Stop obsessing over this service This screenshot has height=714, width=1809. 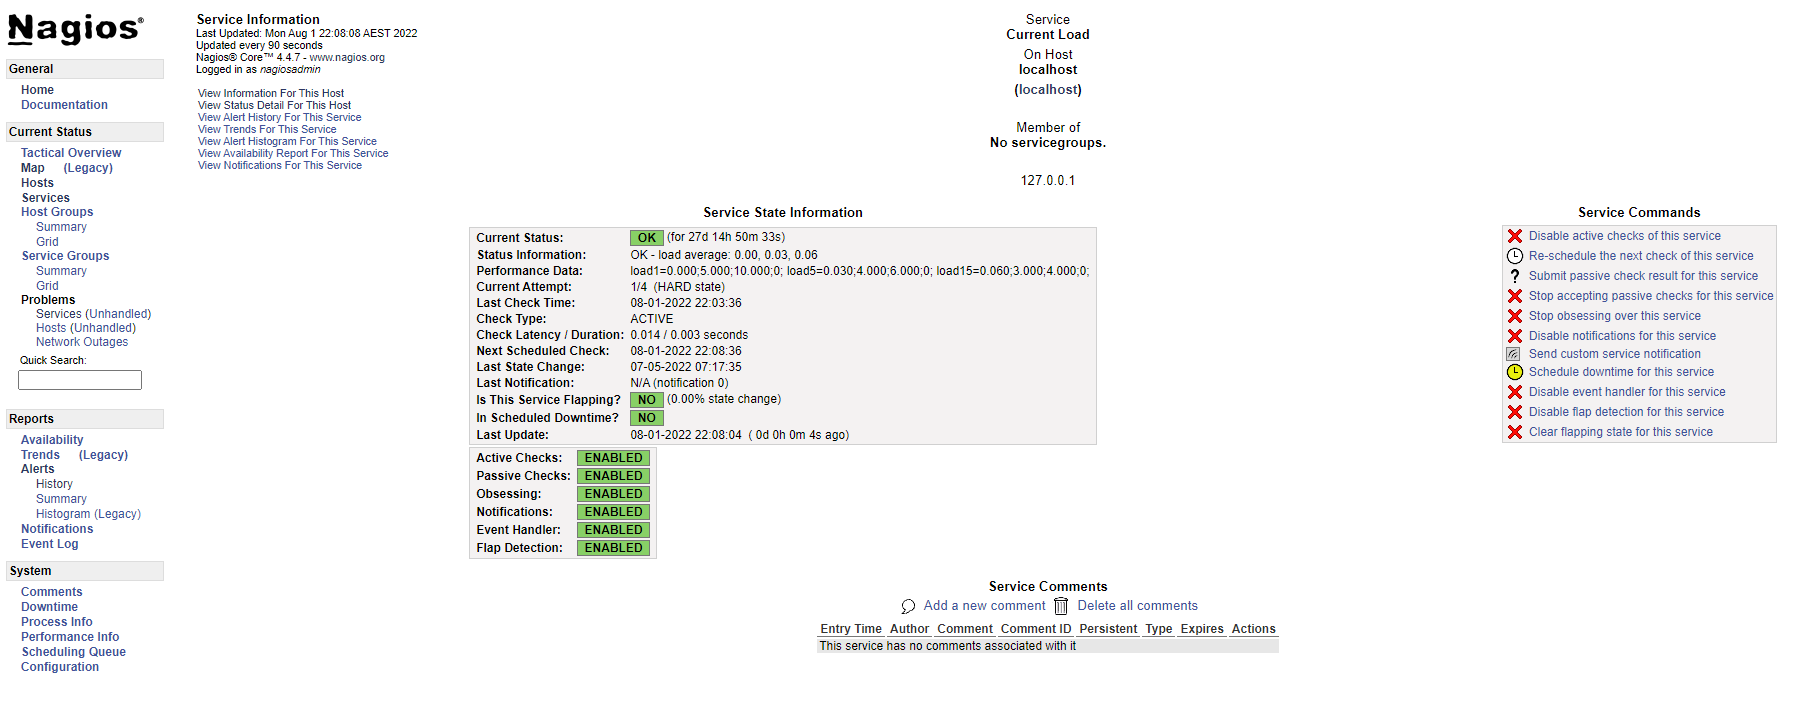point(1614,316)
